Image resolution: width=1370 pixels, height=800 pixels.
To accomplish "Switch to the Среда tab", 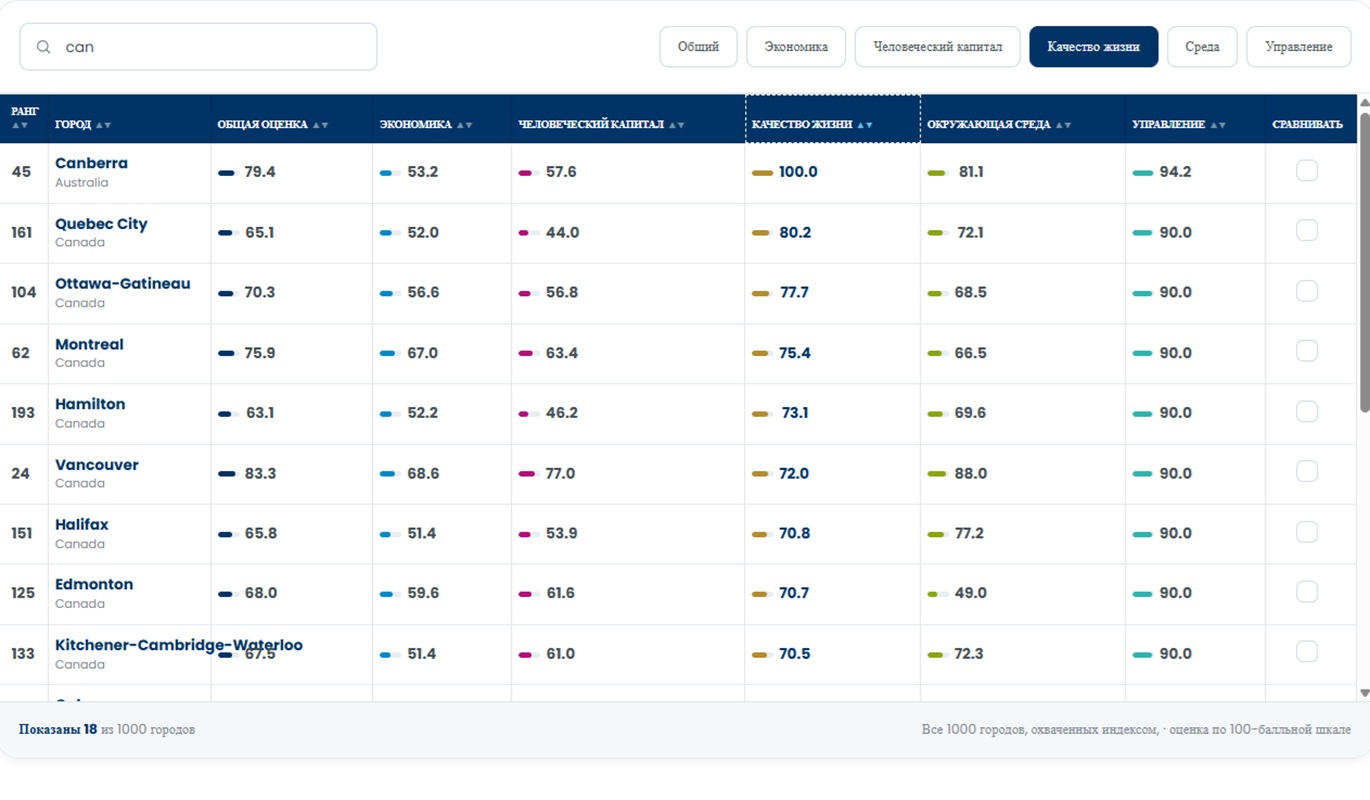I will [1202, 47].
